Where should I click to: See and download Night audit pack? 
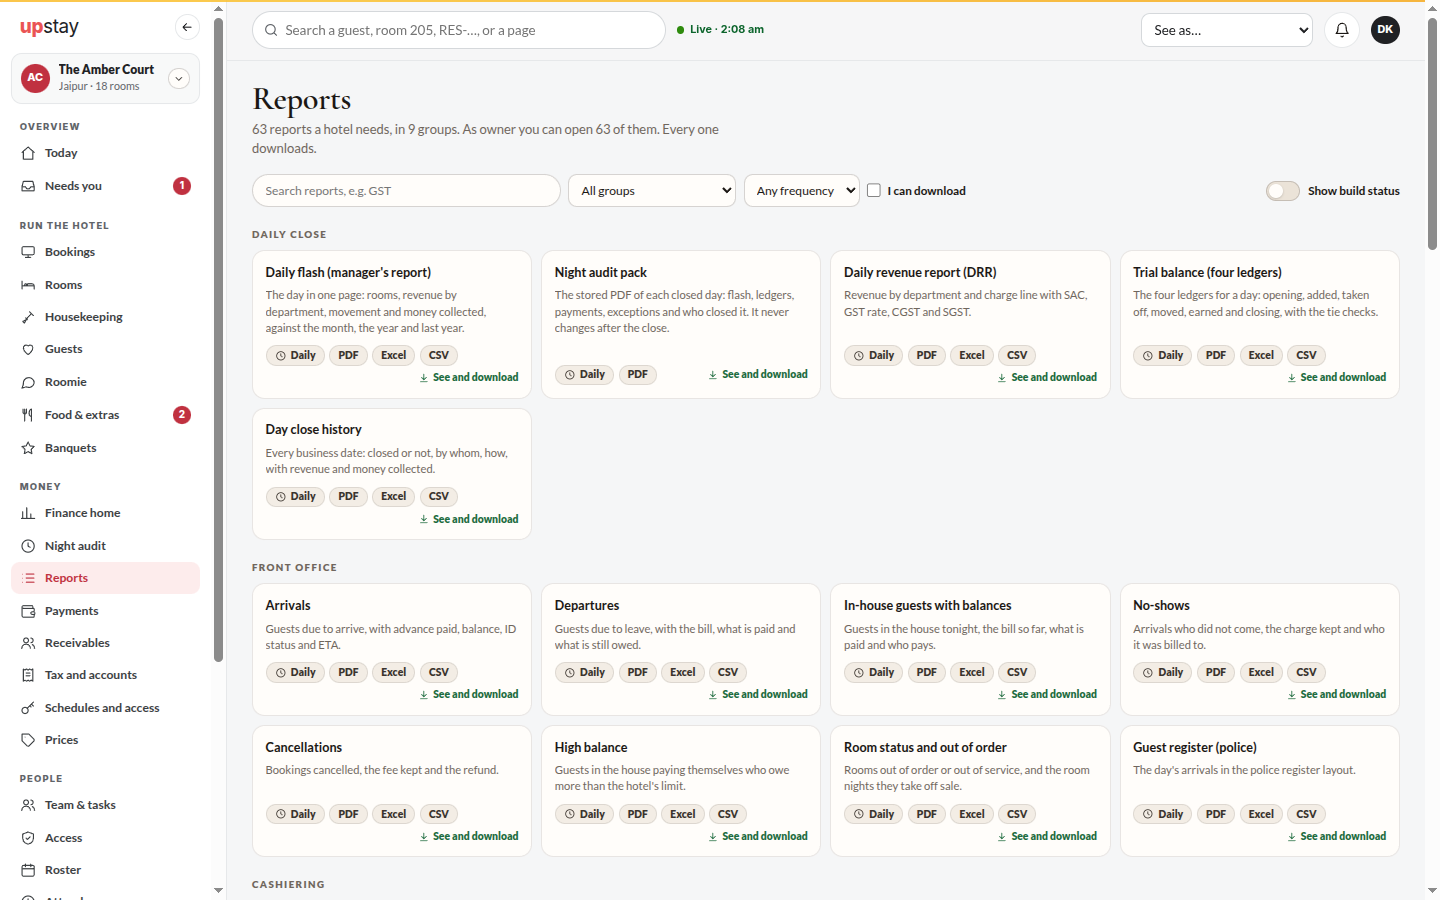click(x=758, y=374)
